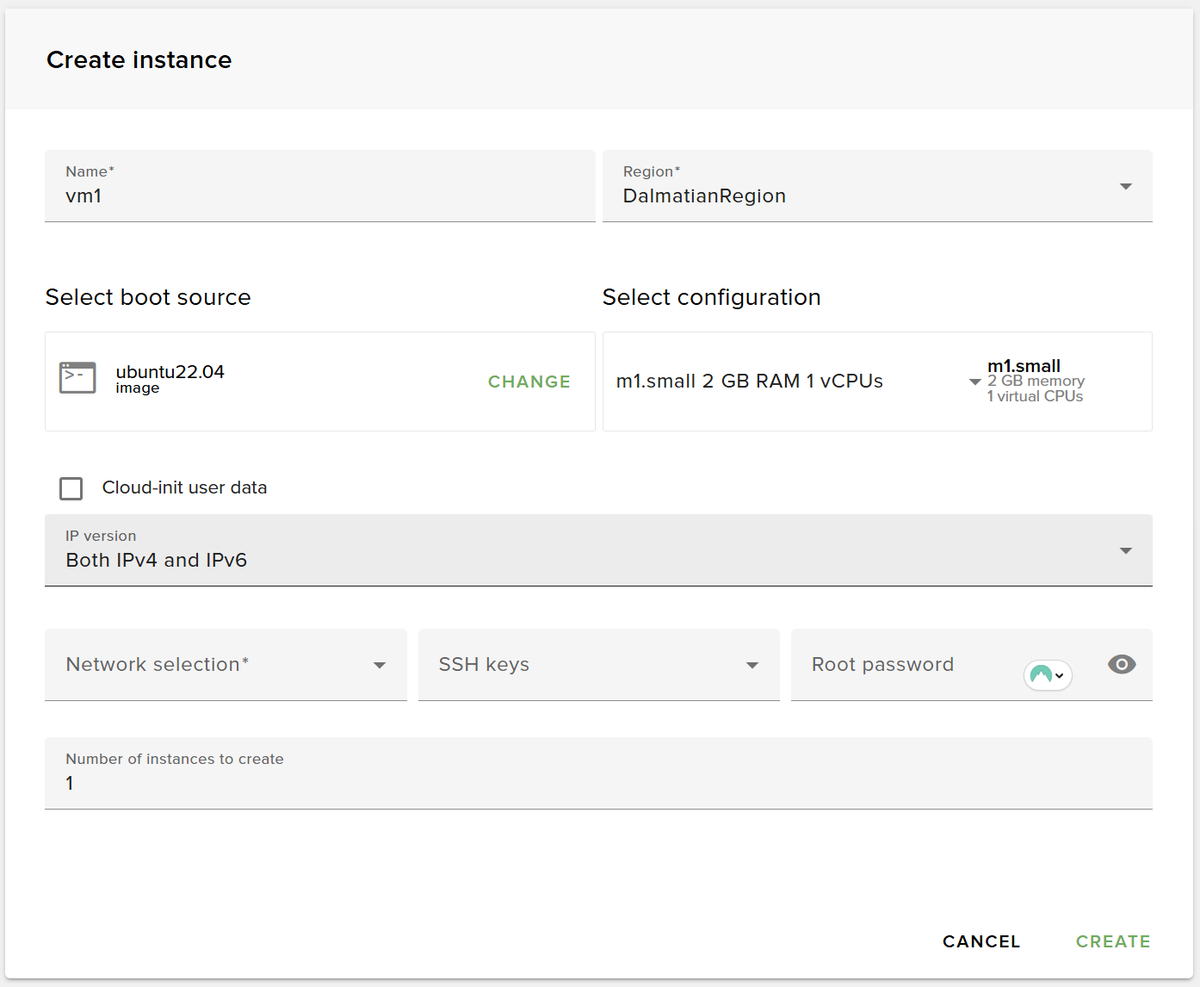Click the password manager icon in Root password
This screenshot has height=987, width=1200.
pos(1048,675)
